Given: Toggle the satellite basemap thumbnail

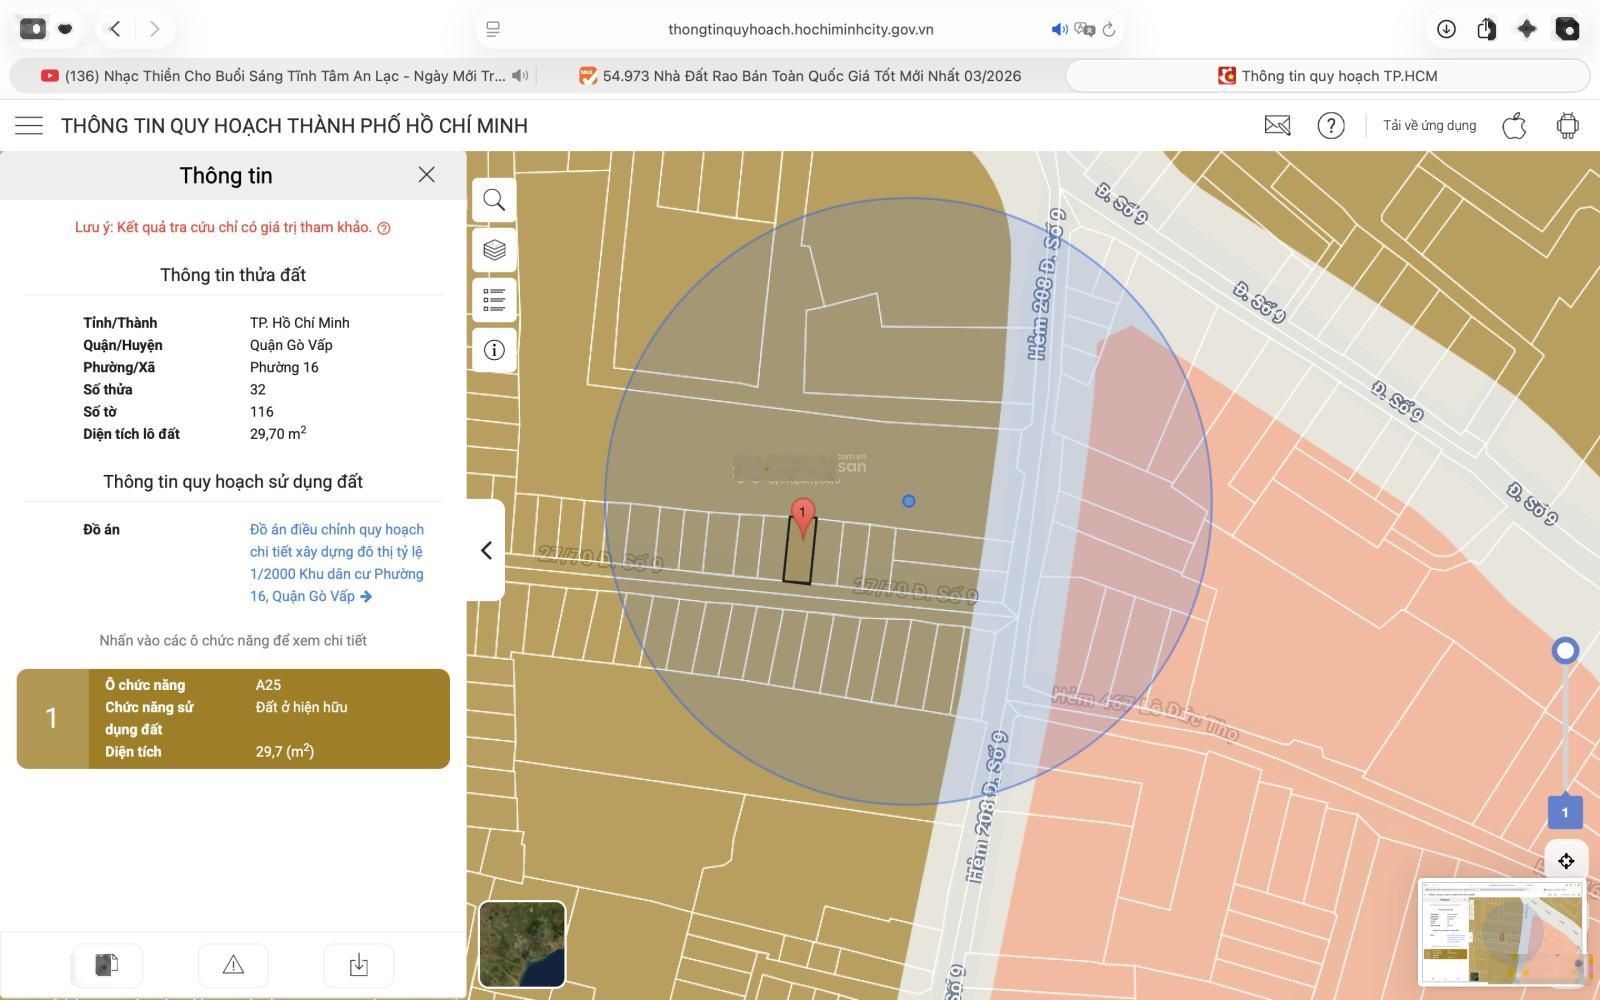Looking at the screenshot, I should 522,944.
